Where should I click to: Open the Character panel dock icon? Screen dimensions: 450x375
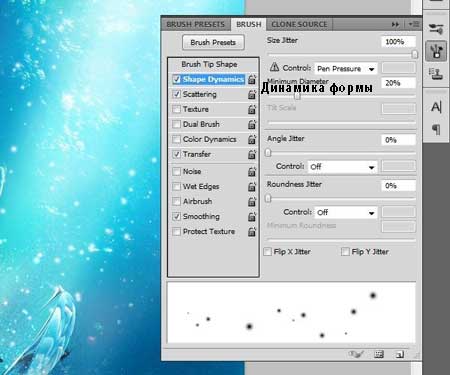point(436,107)
